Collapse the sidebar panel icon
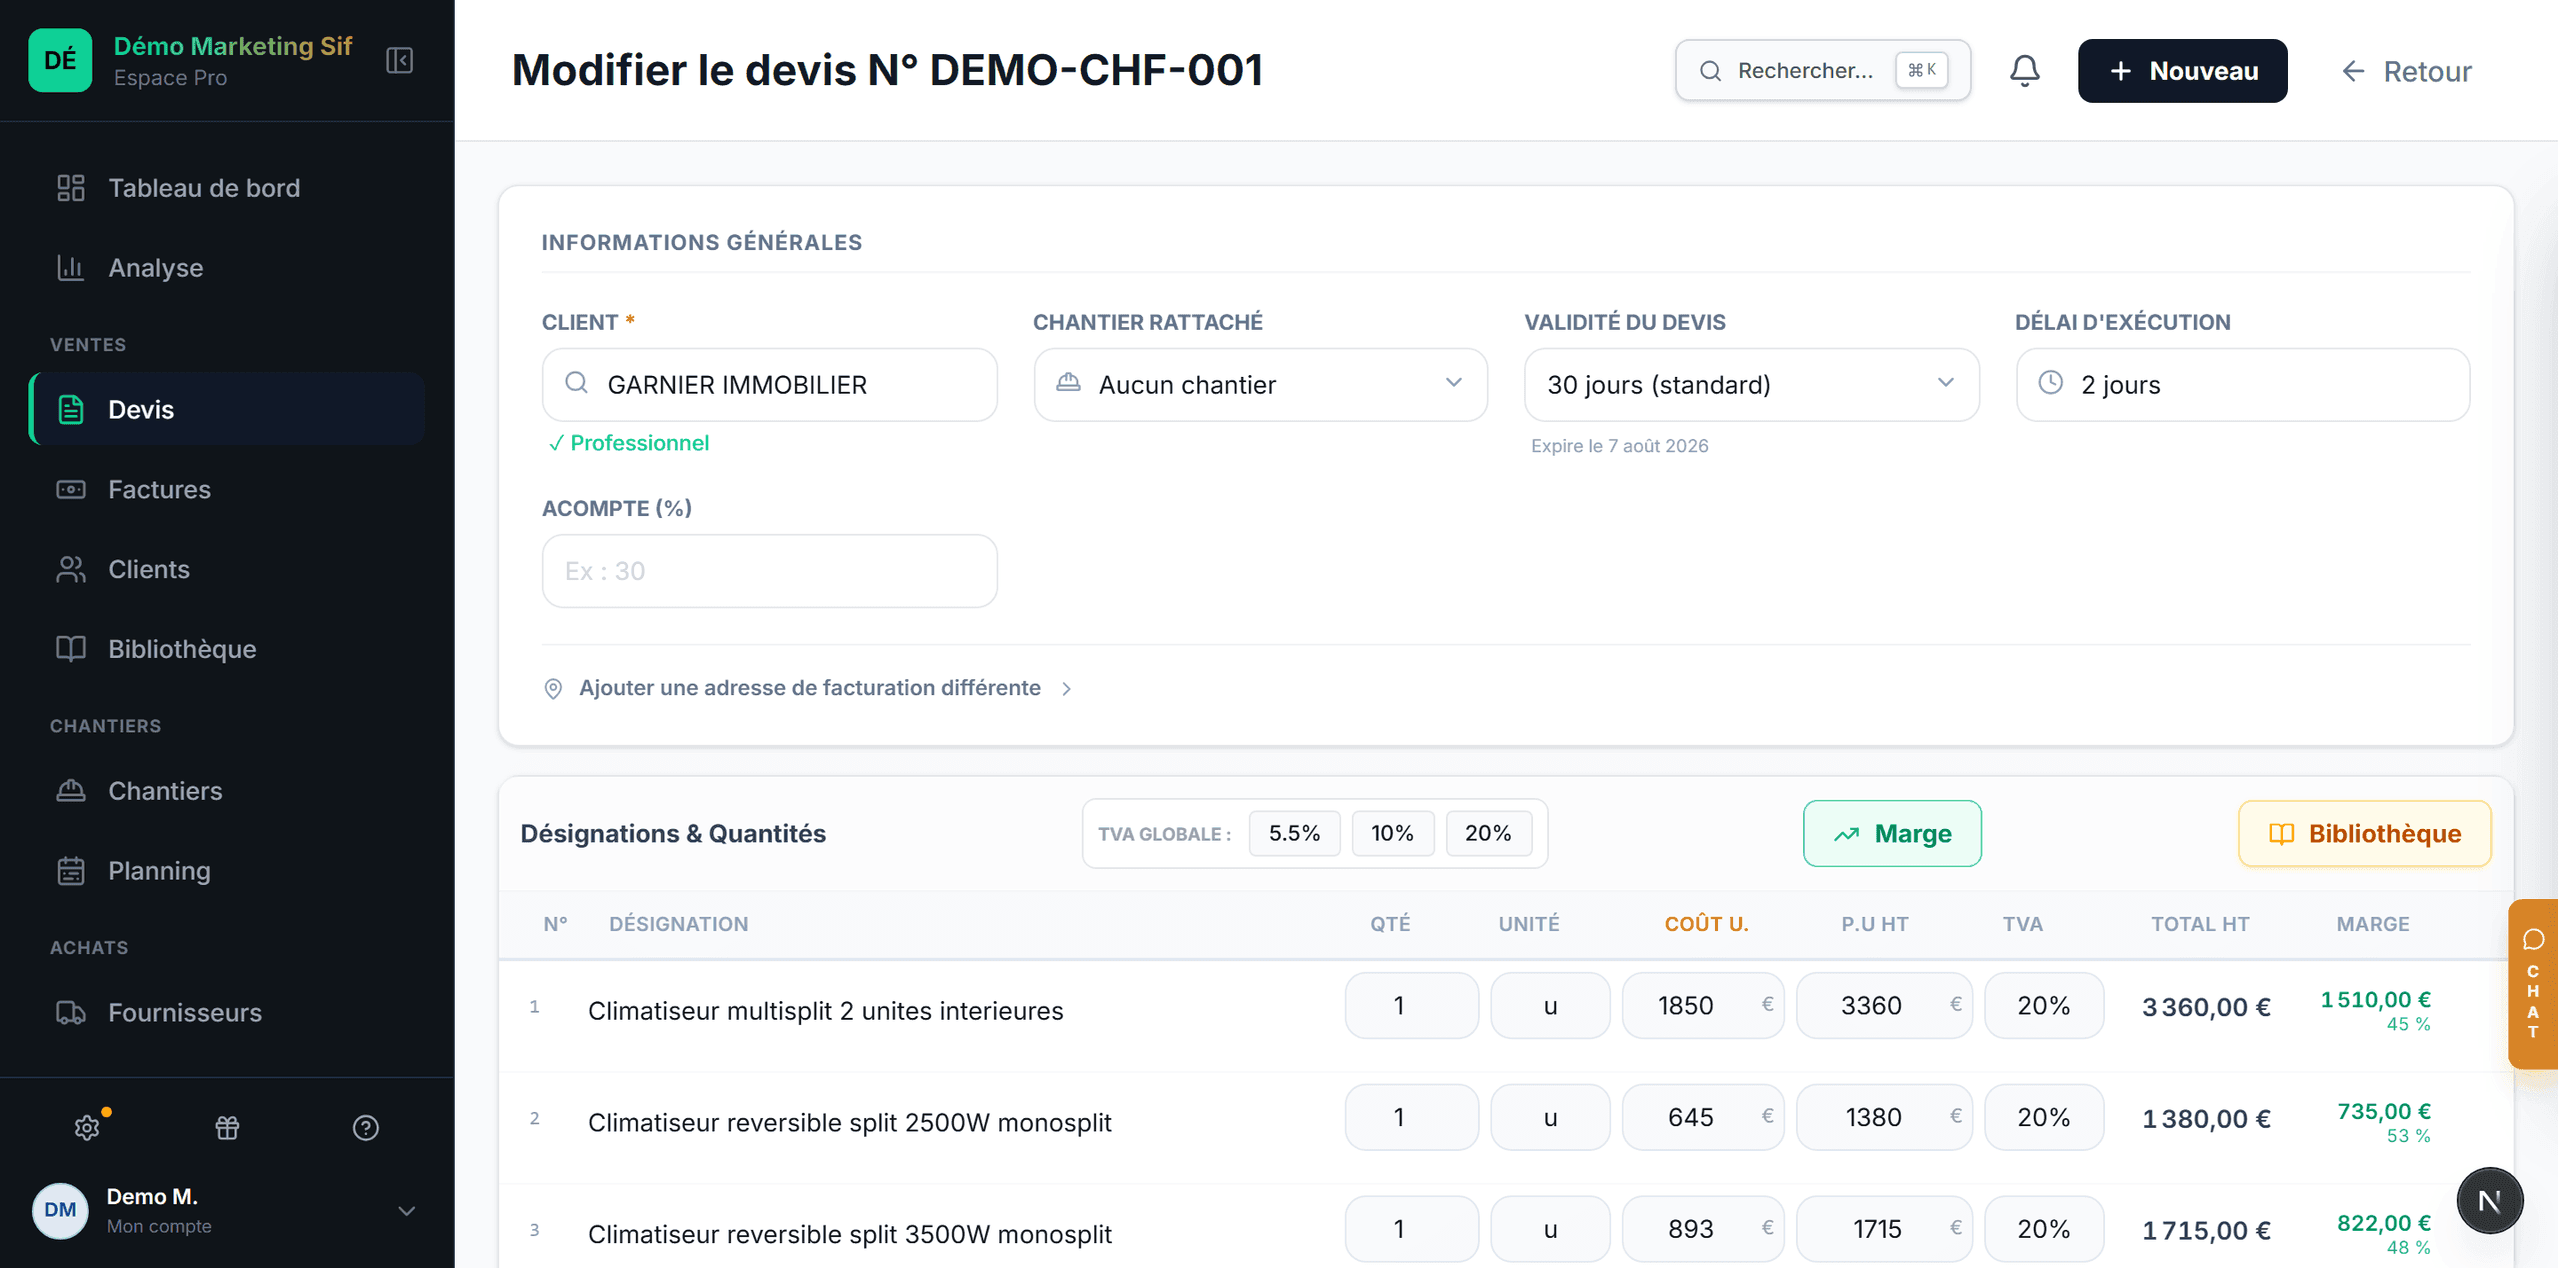 (399, 61)
